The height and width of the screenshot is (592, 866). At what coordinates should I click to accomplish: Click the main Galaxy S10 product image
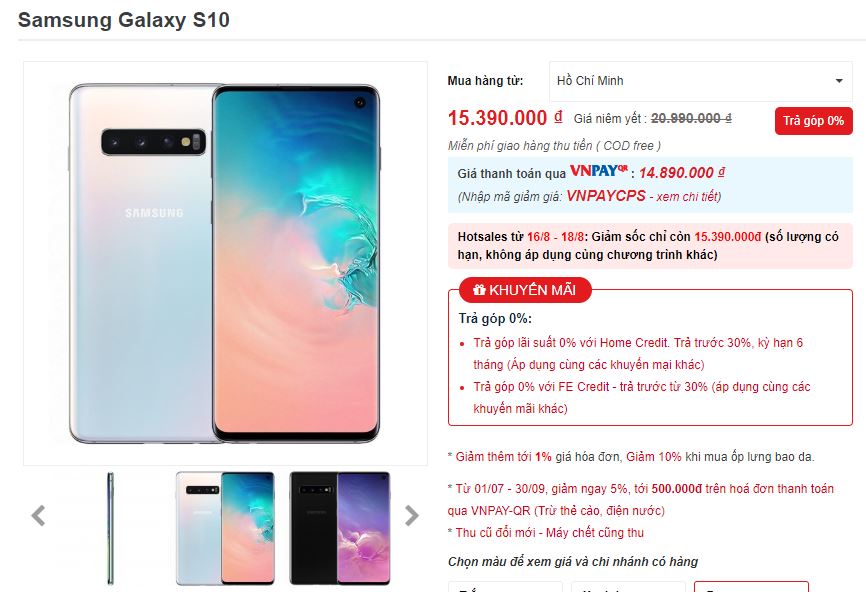(225, 263)
